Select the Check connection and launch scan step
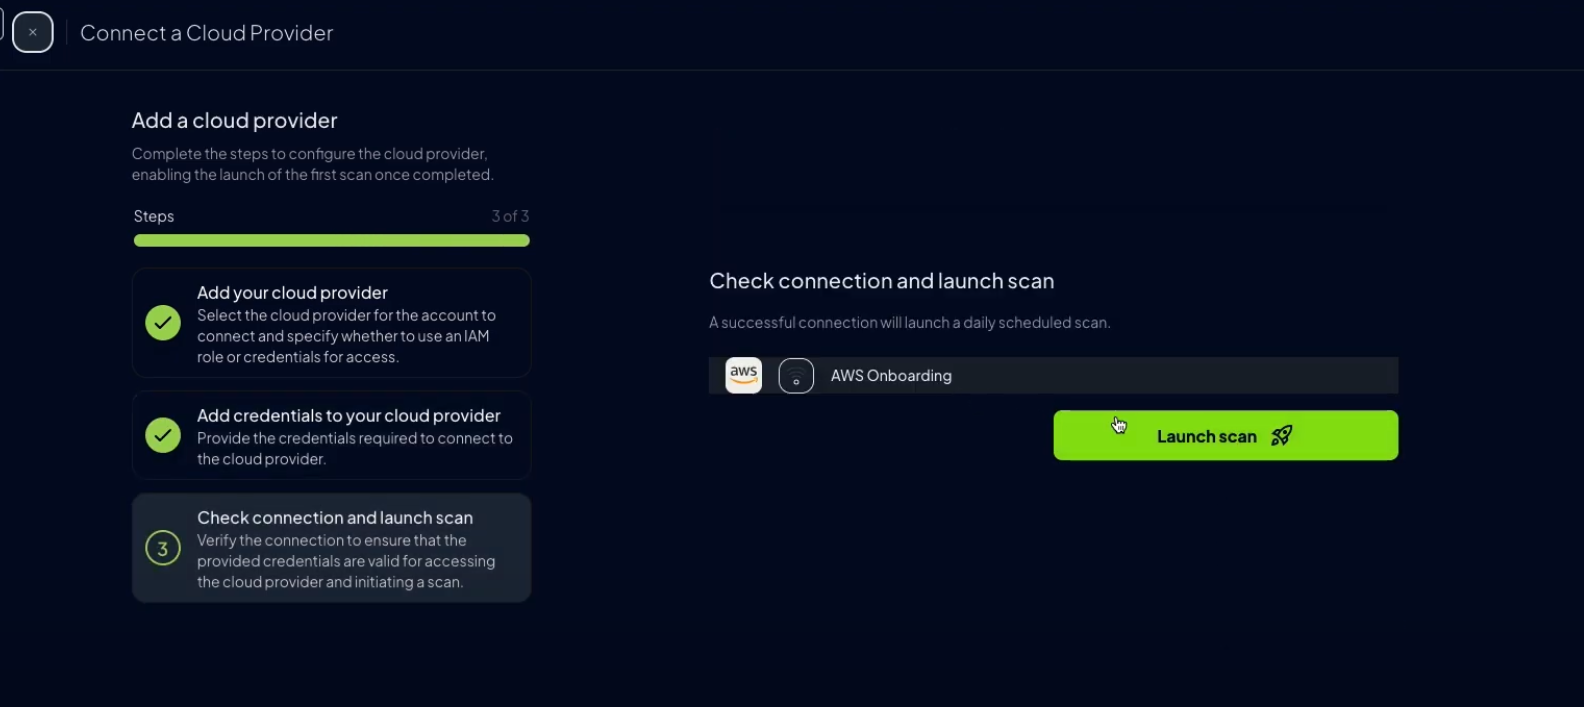The width and height of the screenshot is (1584, 707). click(331, 548)
